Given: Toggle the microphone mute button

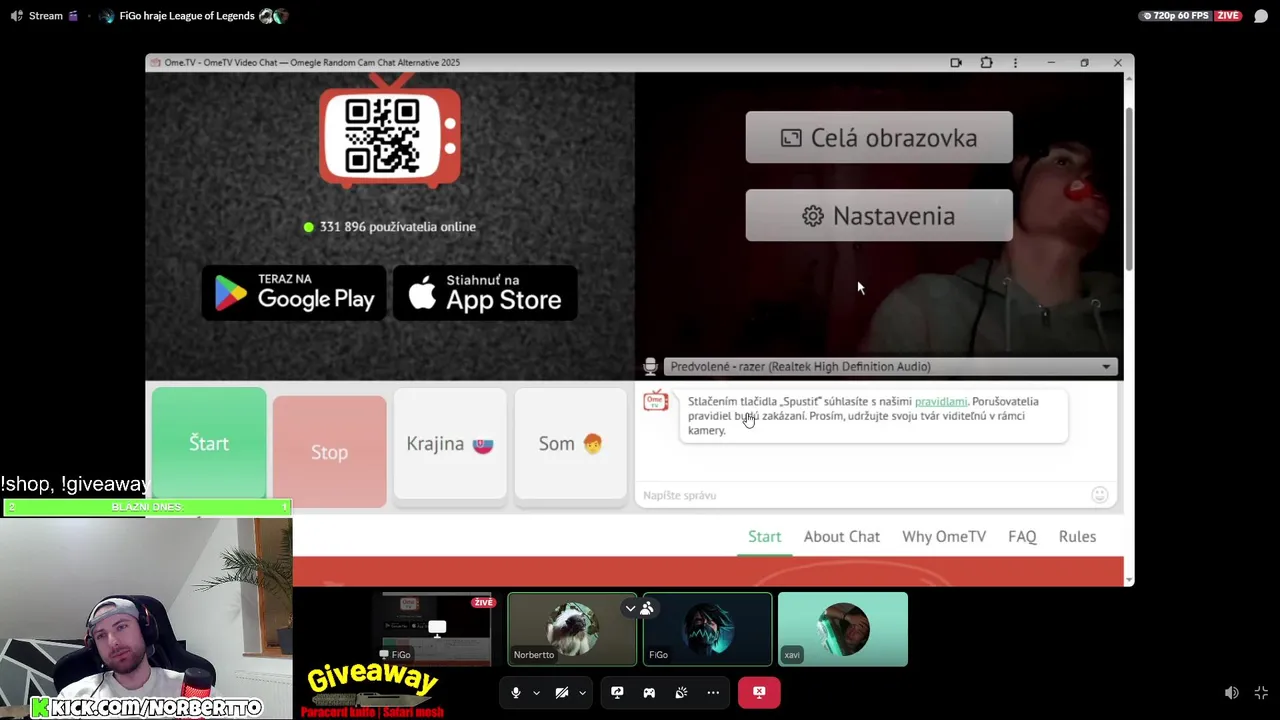Looking at the screenshot, I should click(516, 693).
